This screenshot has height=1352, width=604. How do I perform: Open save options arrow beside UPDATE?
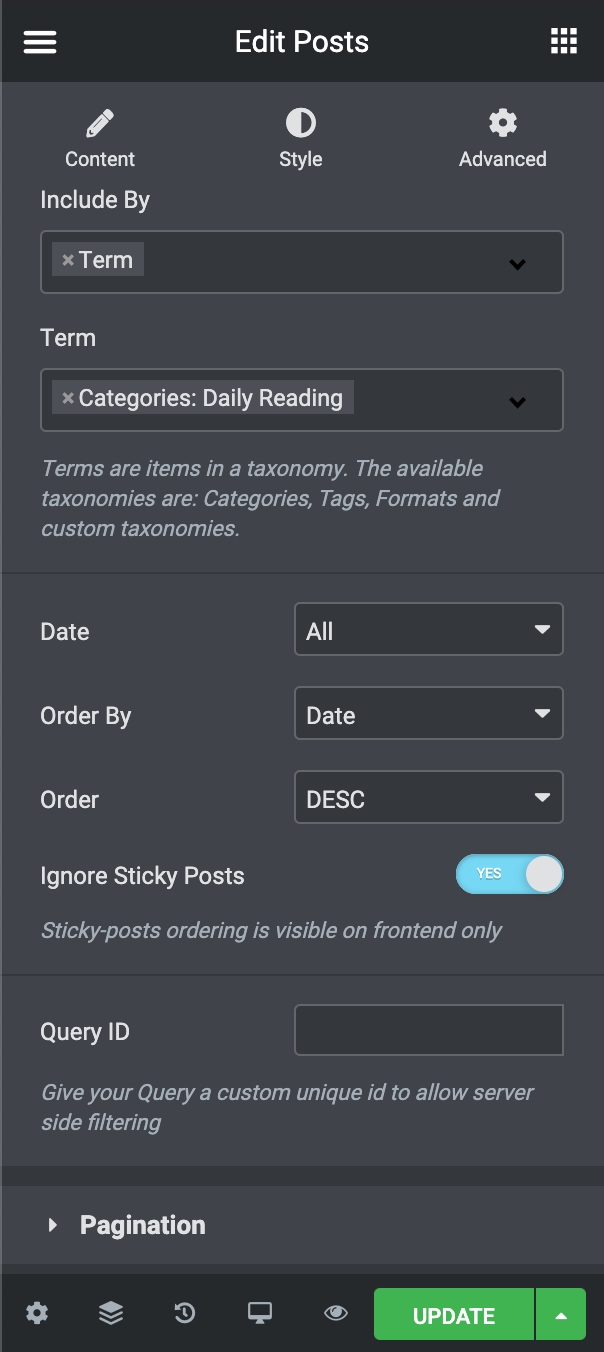pyautogui.click(x=561, y=1315)
